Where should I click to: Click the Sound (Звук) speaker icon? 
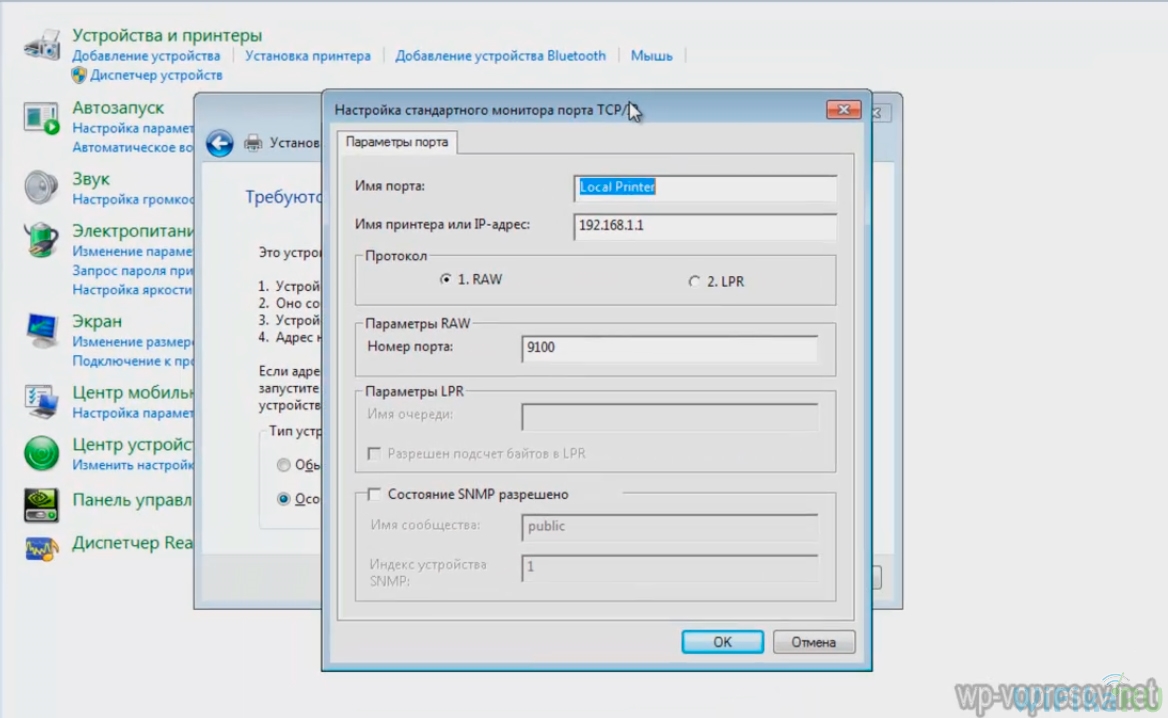(x=42, y=188)
